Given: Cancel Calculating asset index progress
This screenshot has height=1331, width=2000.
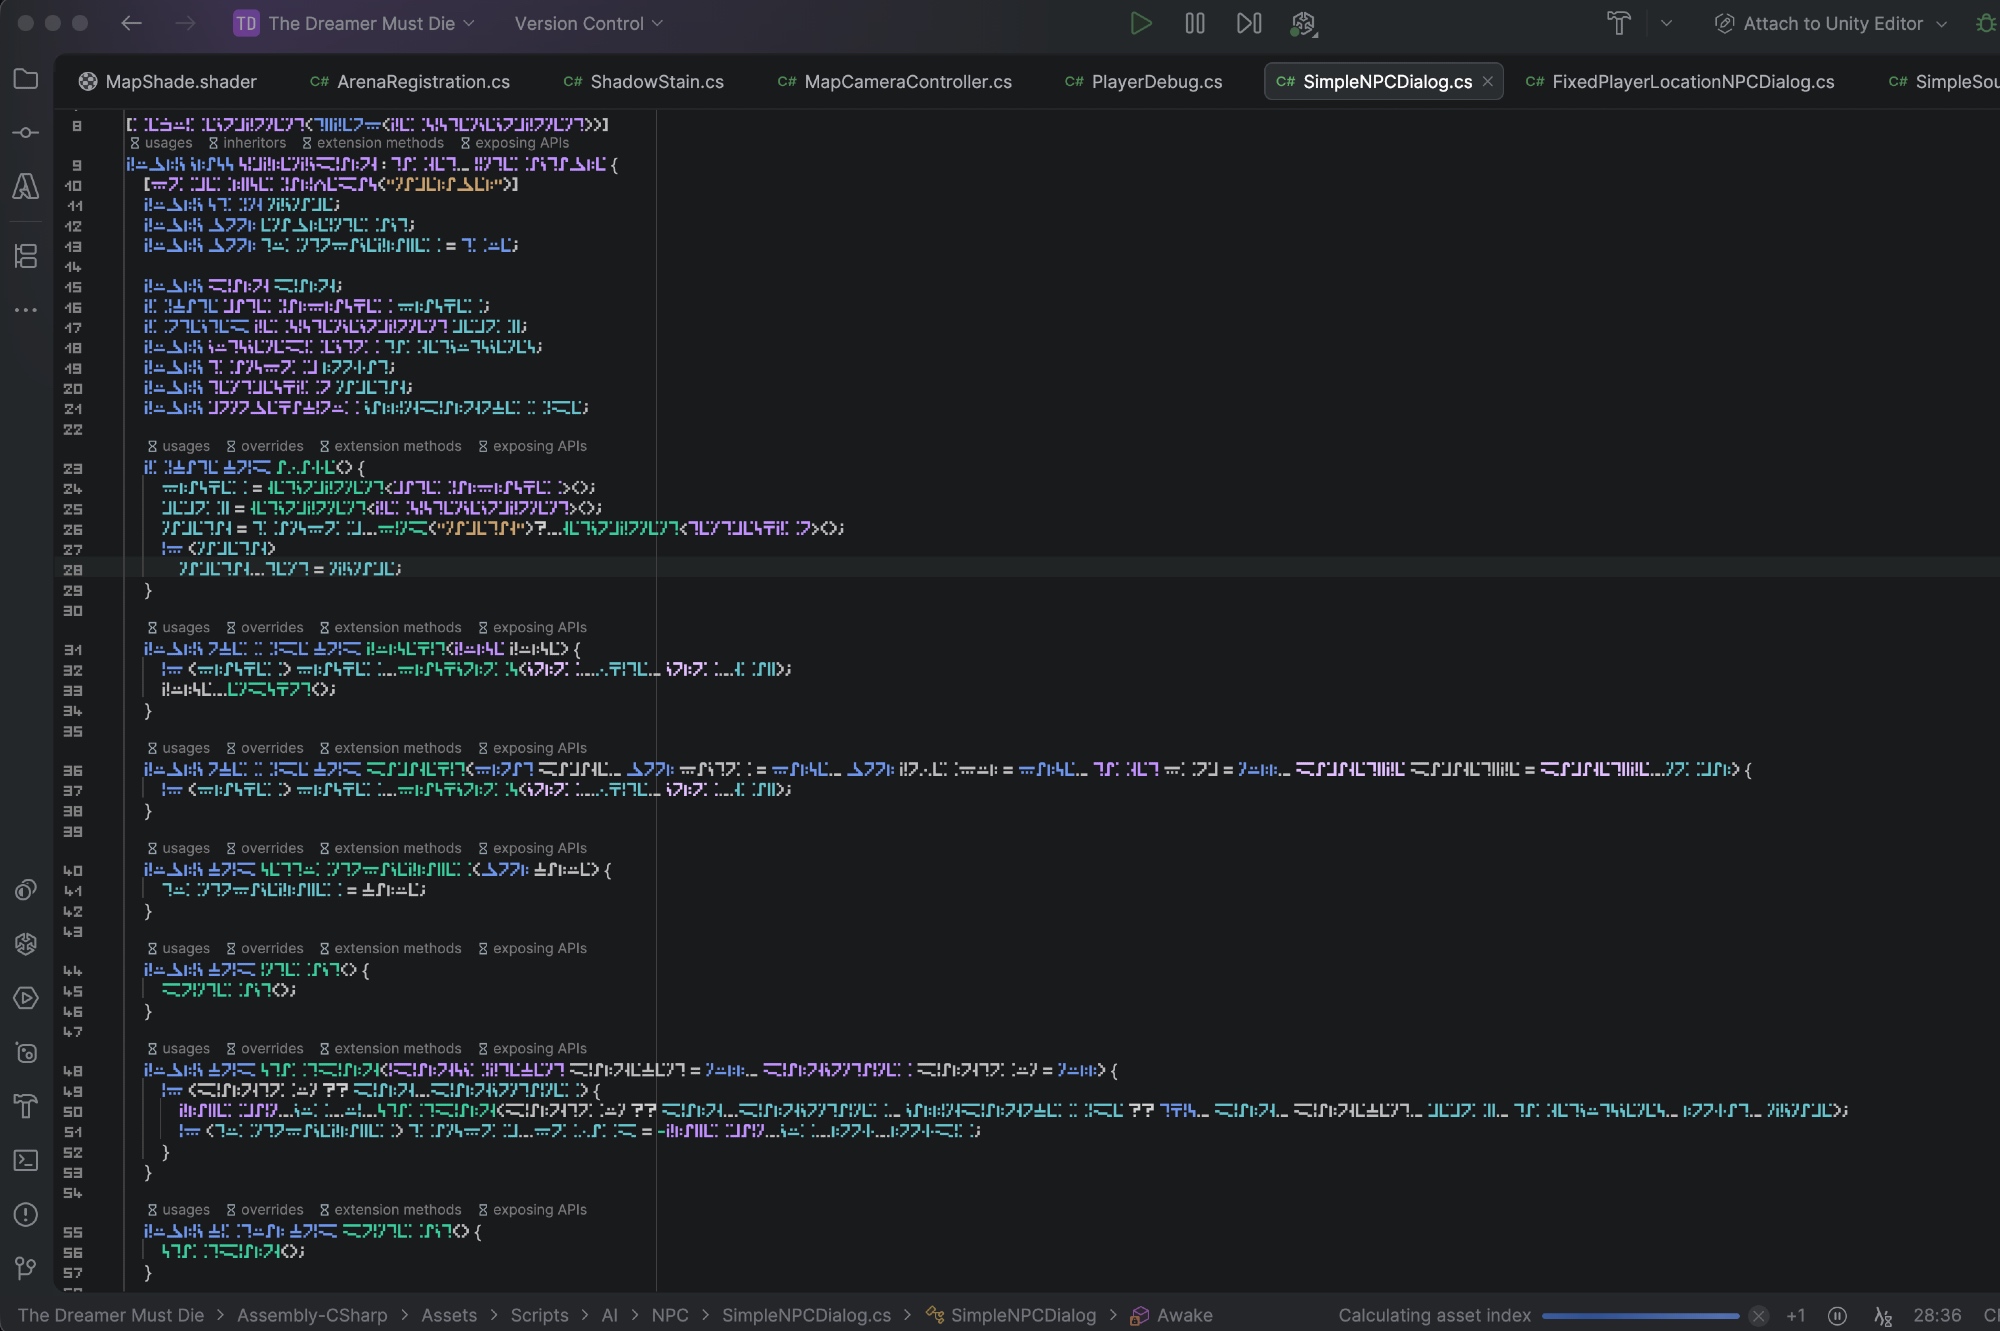Looking at the screenshot, I should click(1758, 1316).
